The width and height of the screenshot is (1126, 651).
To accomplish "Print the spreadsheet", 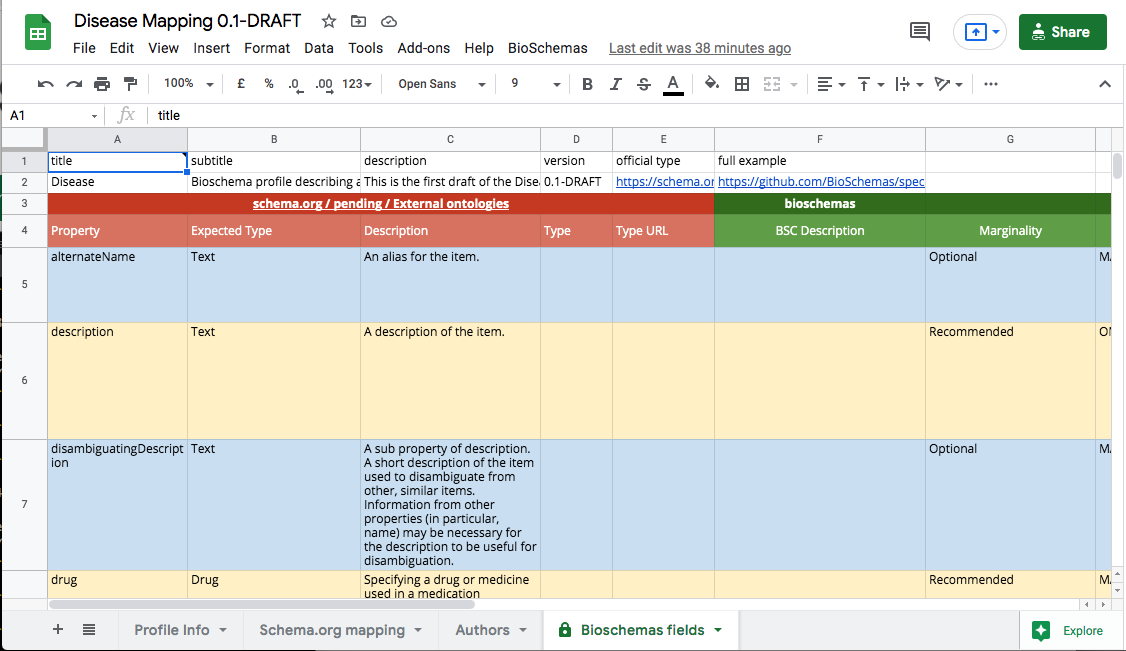I will pos(102,84).
